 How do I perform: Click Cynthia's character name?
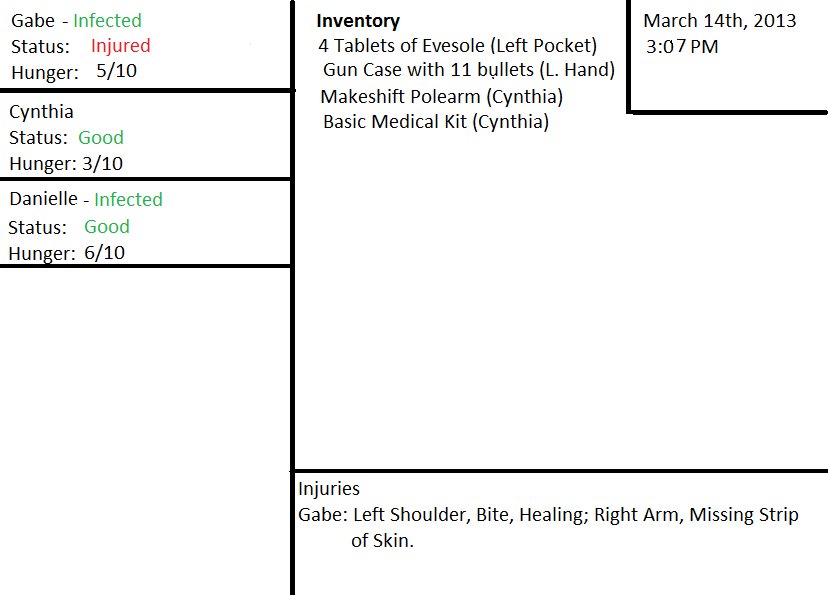click(41, 112)
